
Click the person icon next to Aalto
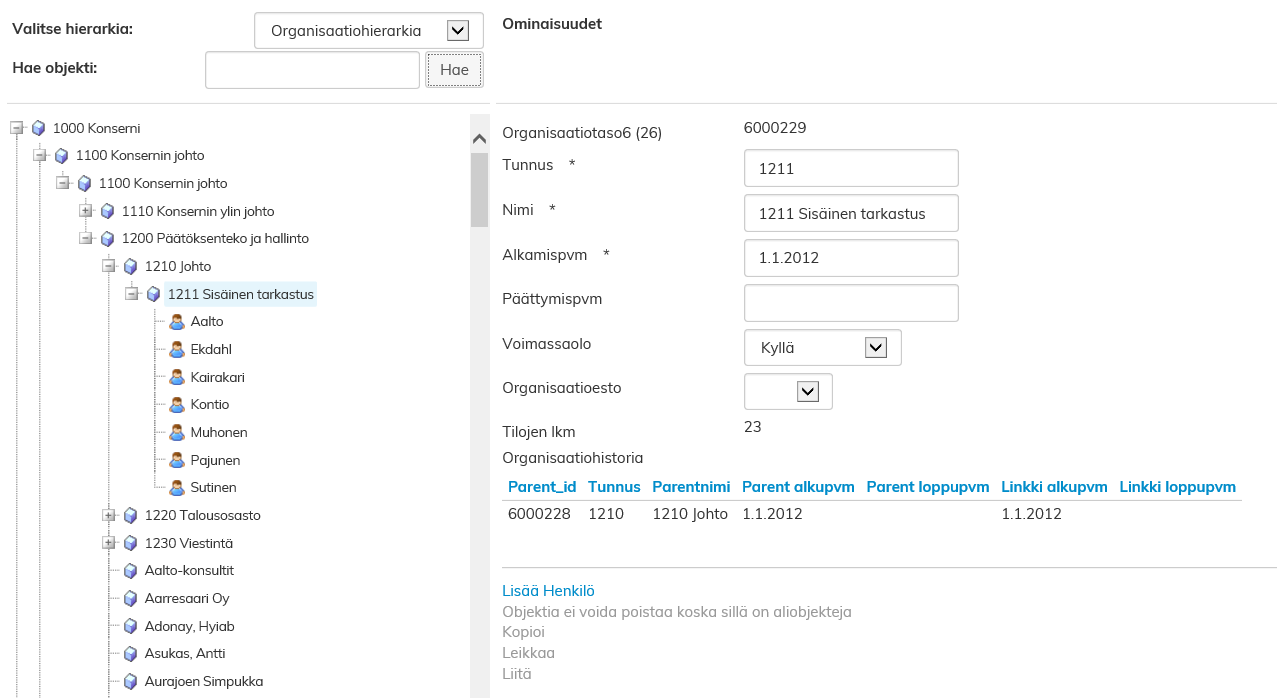click(x=177, y=322)
